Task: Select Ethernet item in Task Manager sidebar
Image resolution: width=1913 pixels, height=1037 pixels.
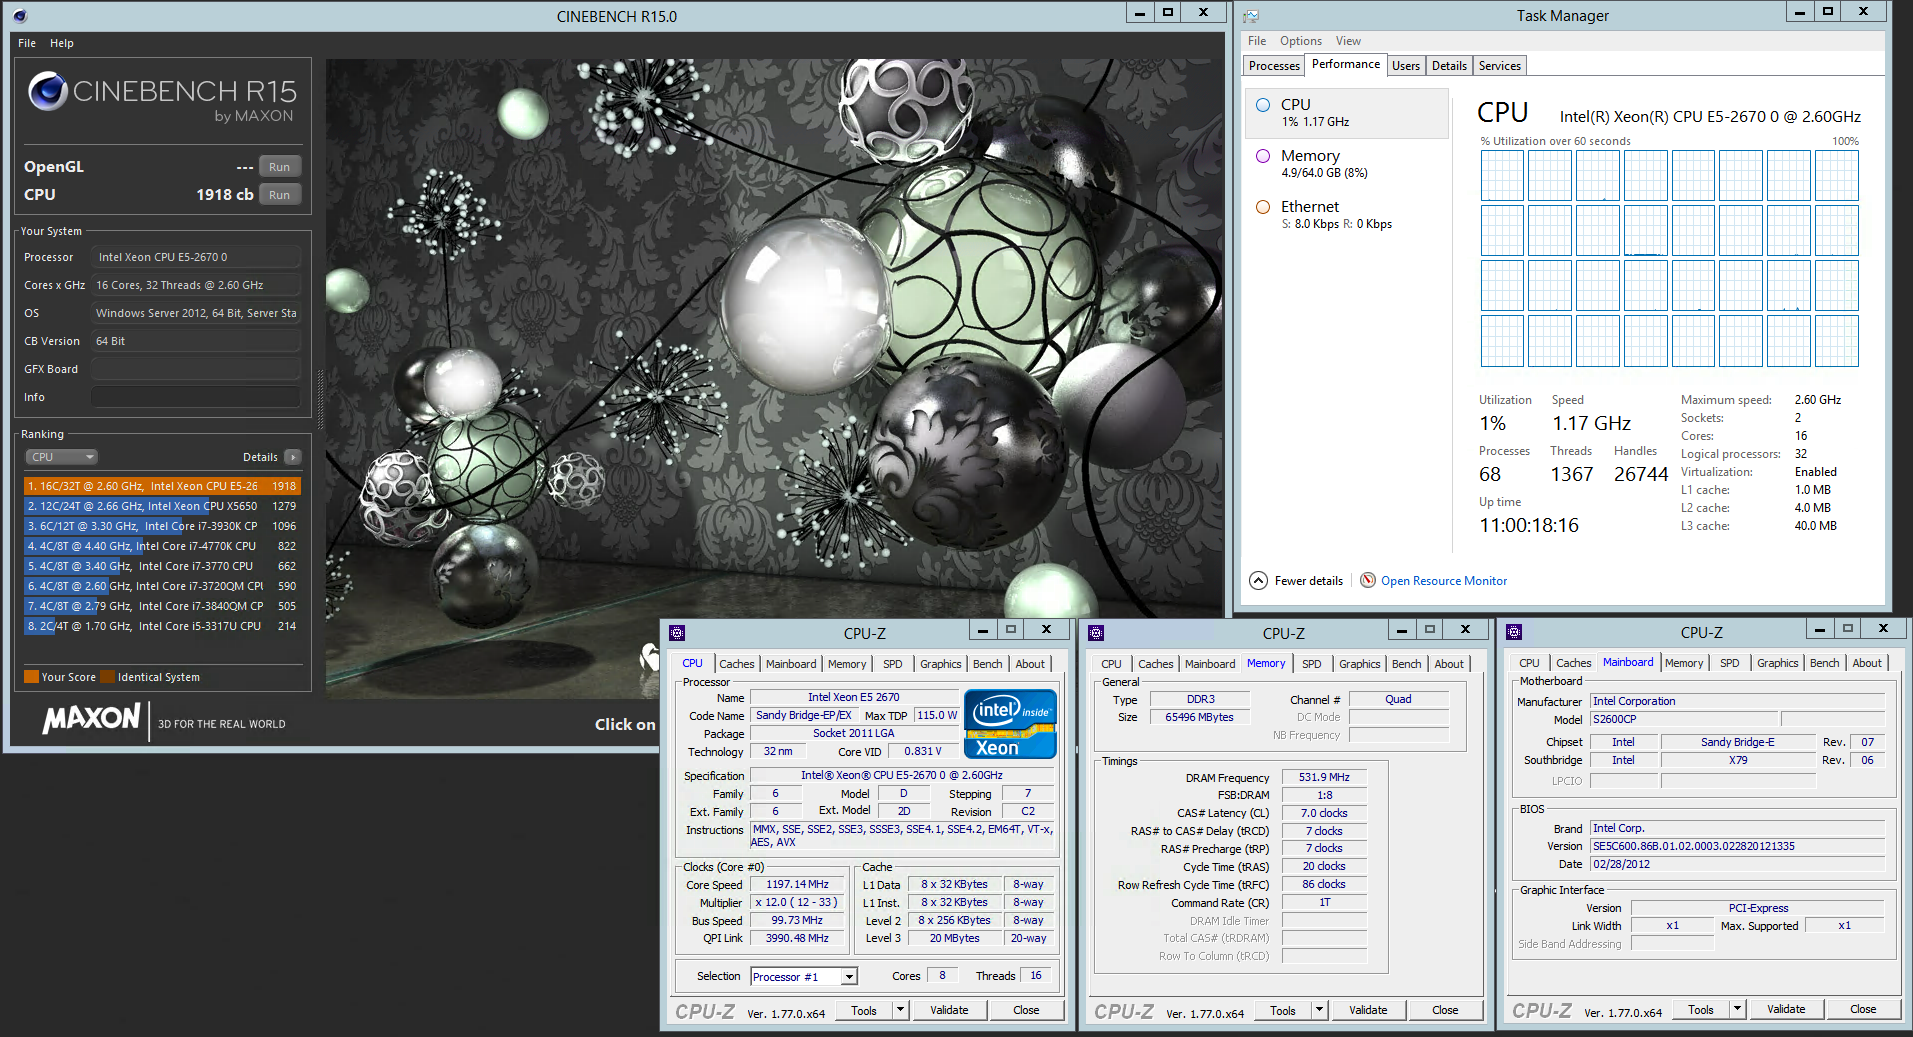Action: (1347, 215)
